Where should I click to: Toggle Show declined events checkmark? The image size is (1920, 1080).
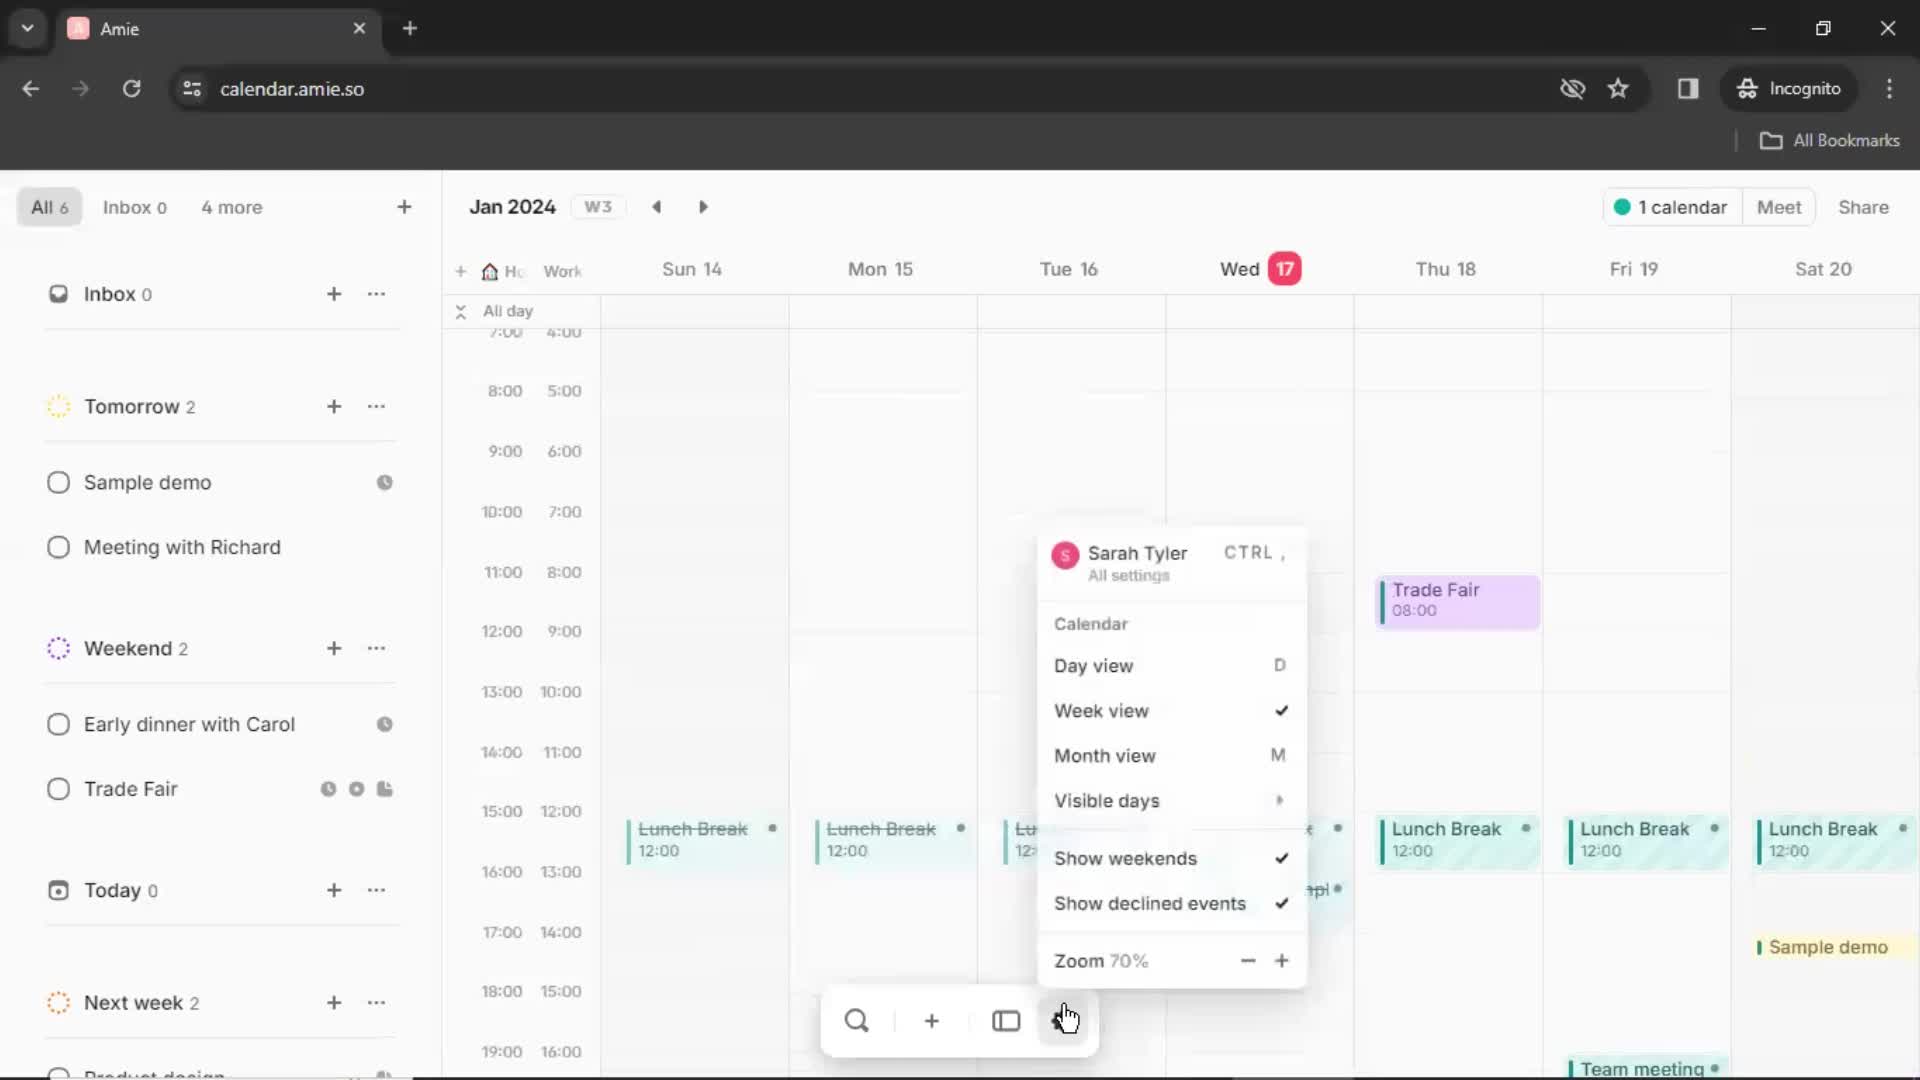point(1280,903)
